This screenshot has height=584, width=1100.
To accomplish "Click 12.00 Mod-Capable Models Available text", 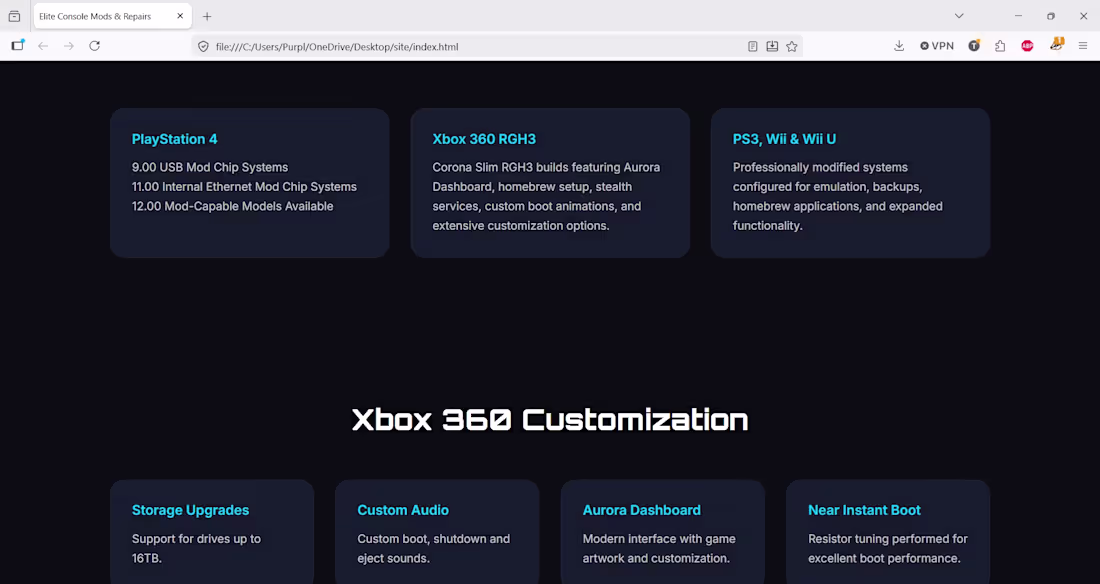I will pos(232,206).
